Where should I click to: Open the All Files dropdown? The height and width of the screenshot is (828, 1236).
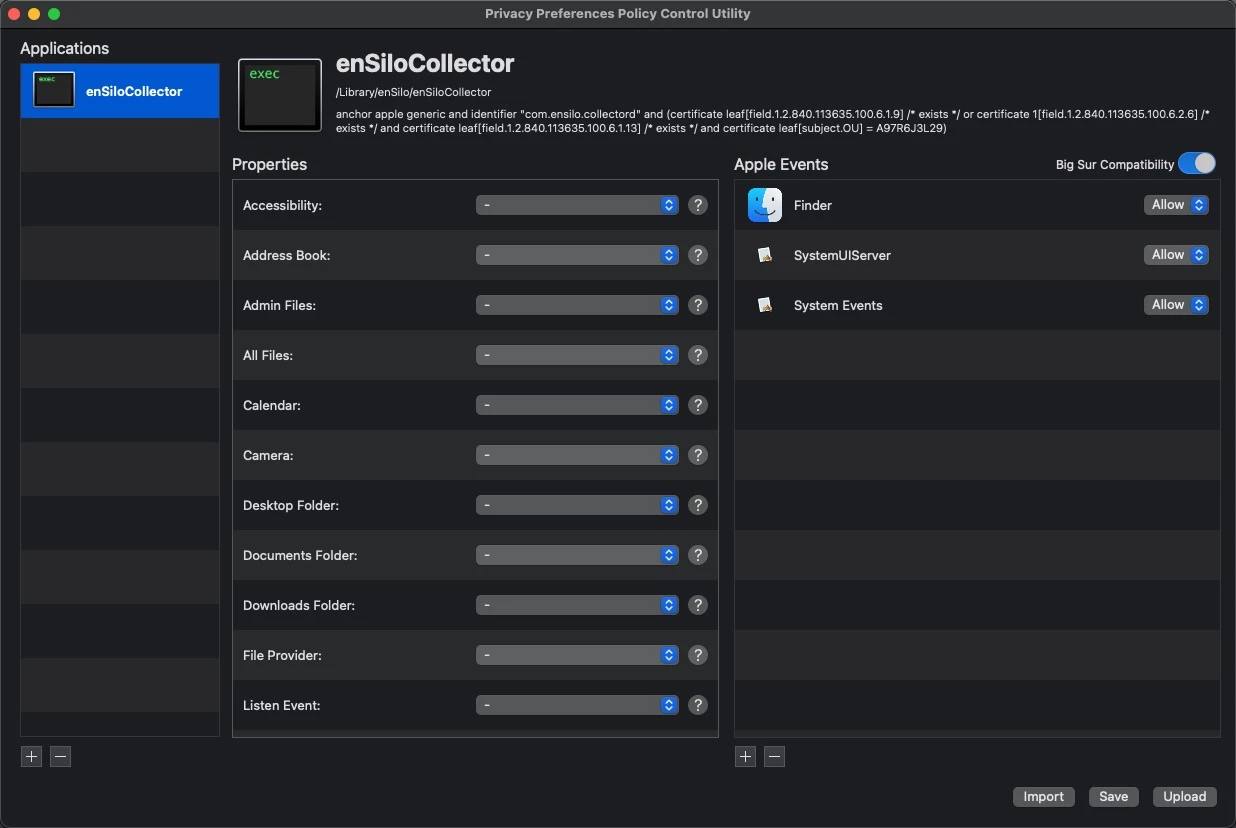tap(578, 355)
